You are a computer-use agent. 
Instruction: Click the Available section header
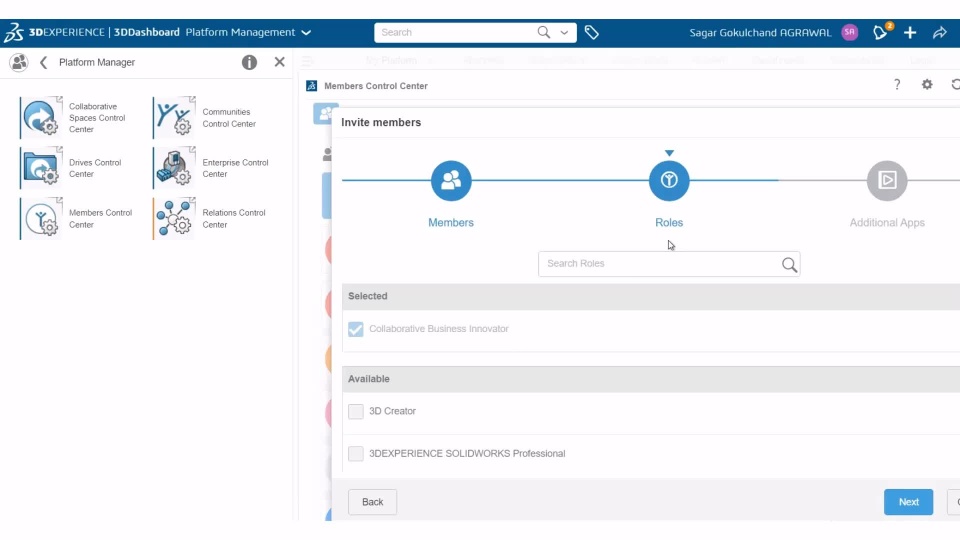point(651,379)
